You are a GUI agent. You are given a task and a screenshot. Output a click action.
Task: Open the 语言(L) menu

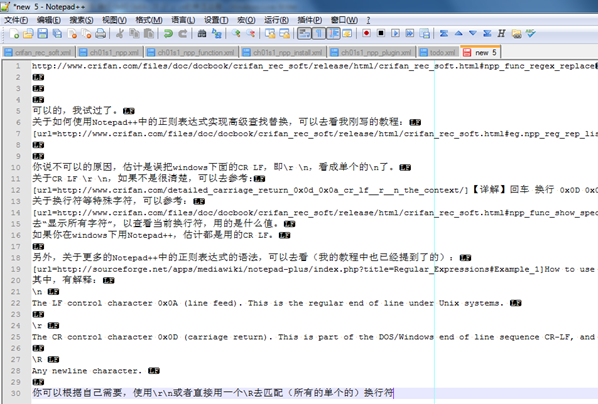tap(183, 20)
